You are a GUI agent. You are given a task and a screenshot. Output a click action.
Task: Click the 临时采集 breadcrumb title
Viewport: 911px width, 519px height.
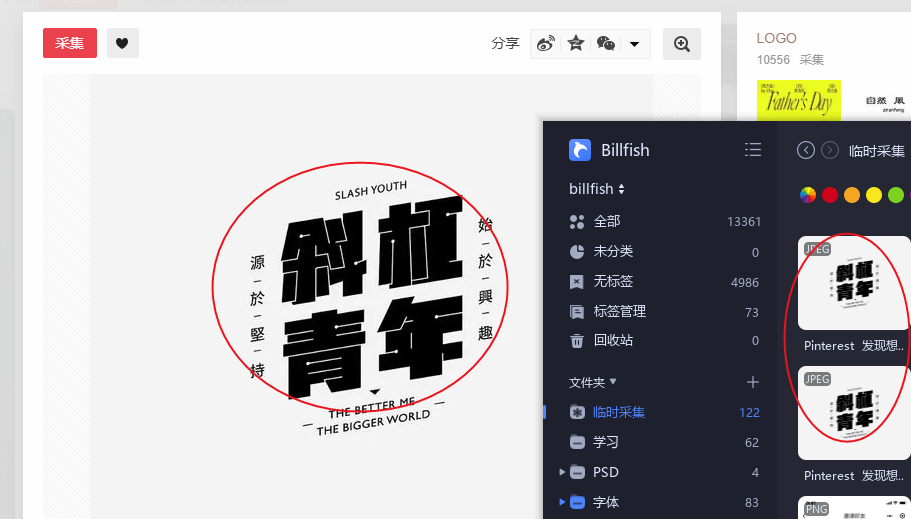click(876, 151)
